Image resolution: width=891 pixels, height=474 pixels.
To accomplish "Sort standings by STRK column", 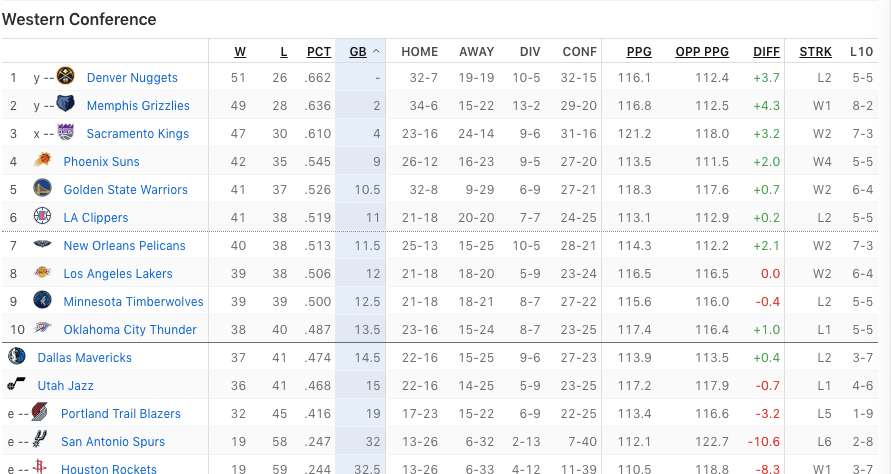I will pos(815,52).
